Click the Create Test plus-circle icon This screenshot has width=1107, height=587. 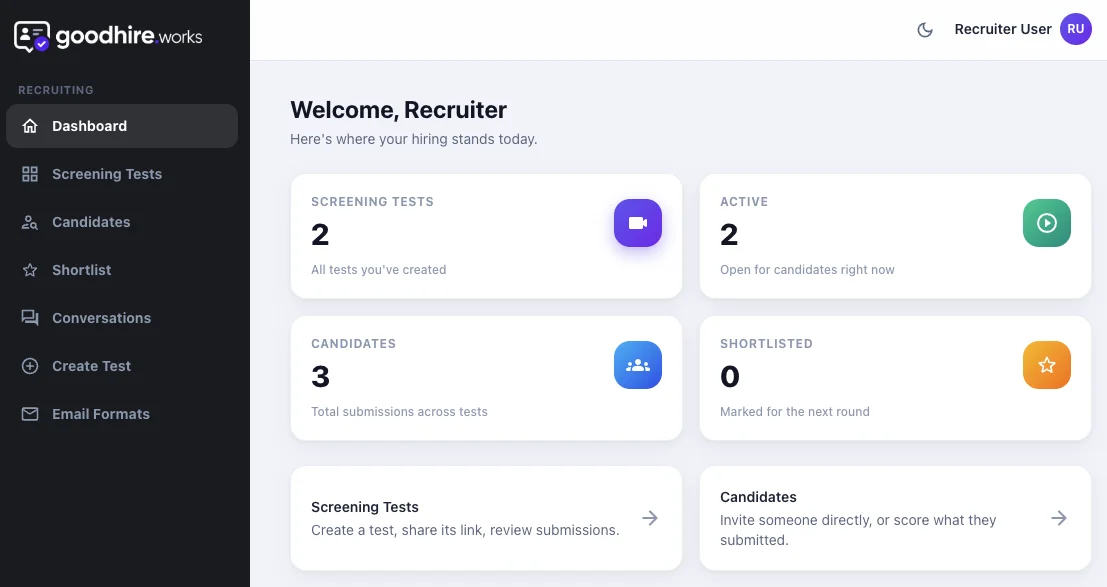pos(30,366)
